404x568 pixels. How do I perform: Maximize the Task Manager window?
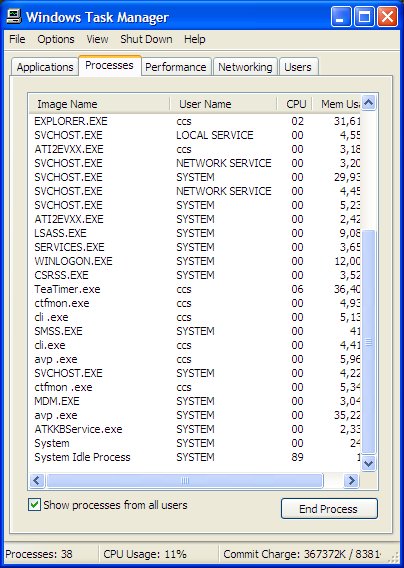364,17
